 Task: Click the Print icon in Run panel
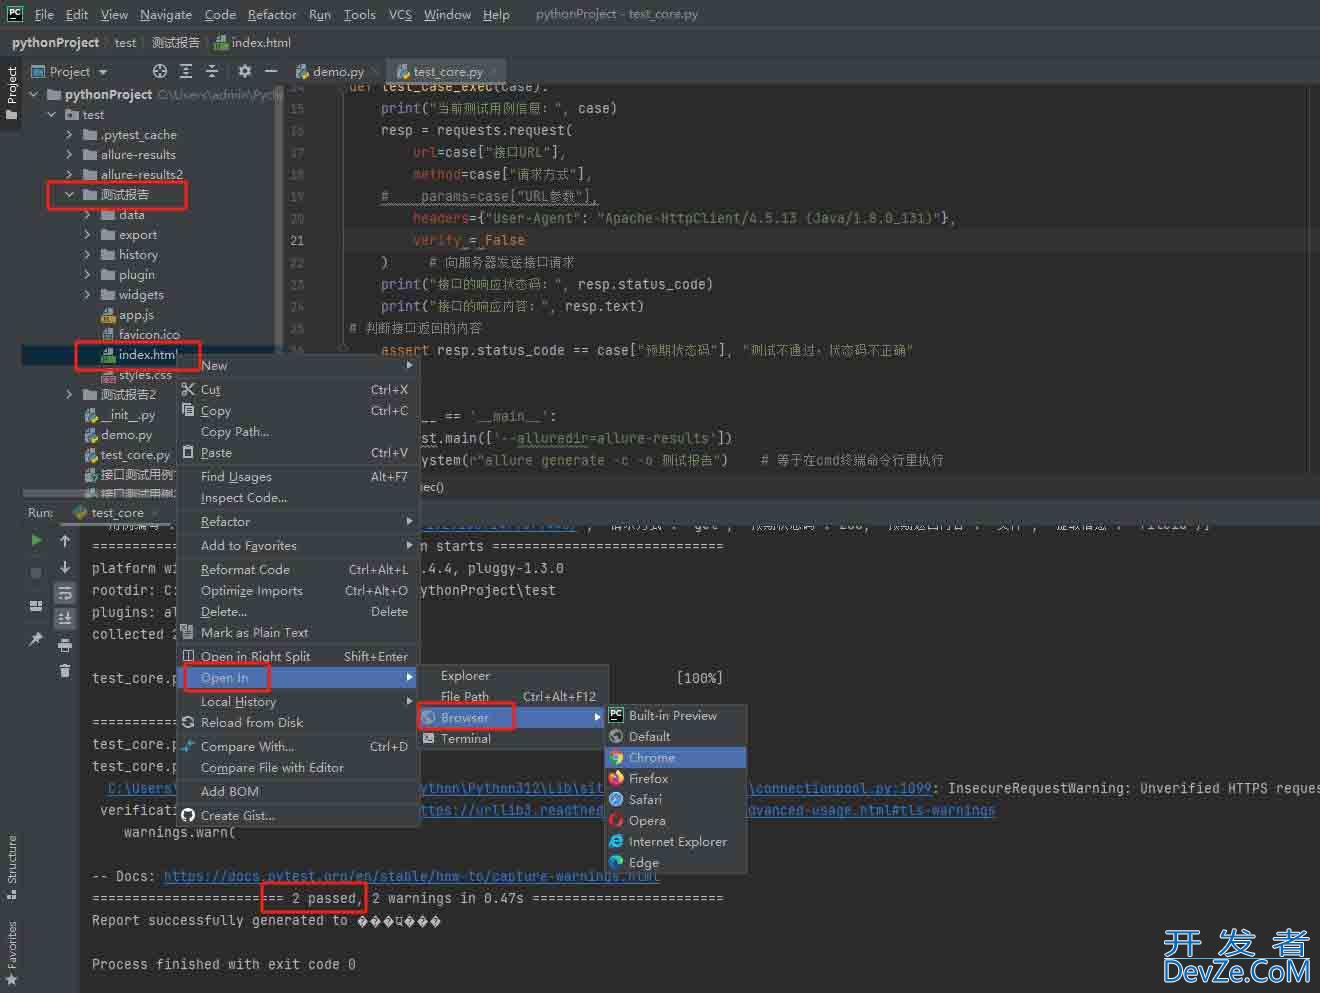click(x=65, y=645)
